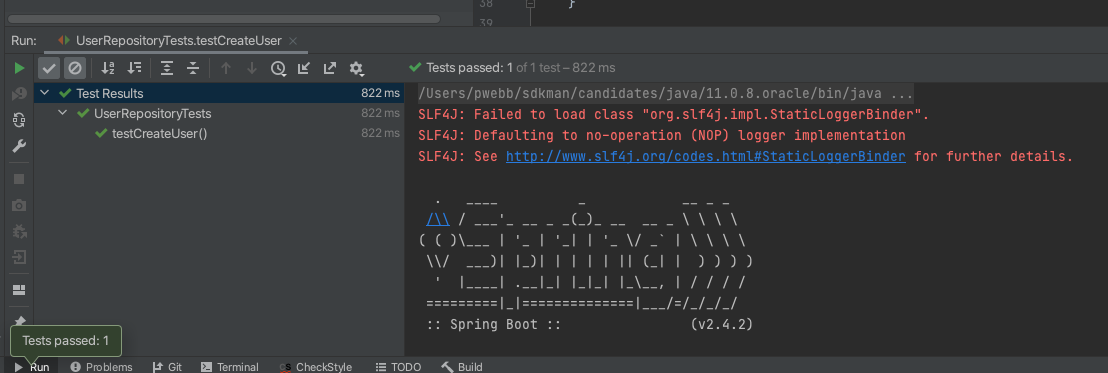Open the Problems tool window
The width and height of the screenshot is (1108, 373).
[100, 367]
